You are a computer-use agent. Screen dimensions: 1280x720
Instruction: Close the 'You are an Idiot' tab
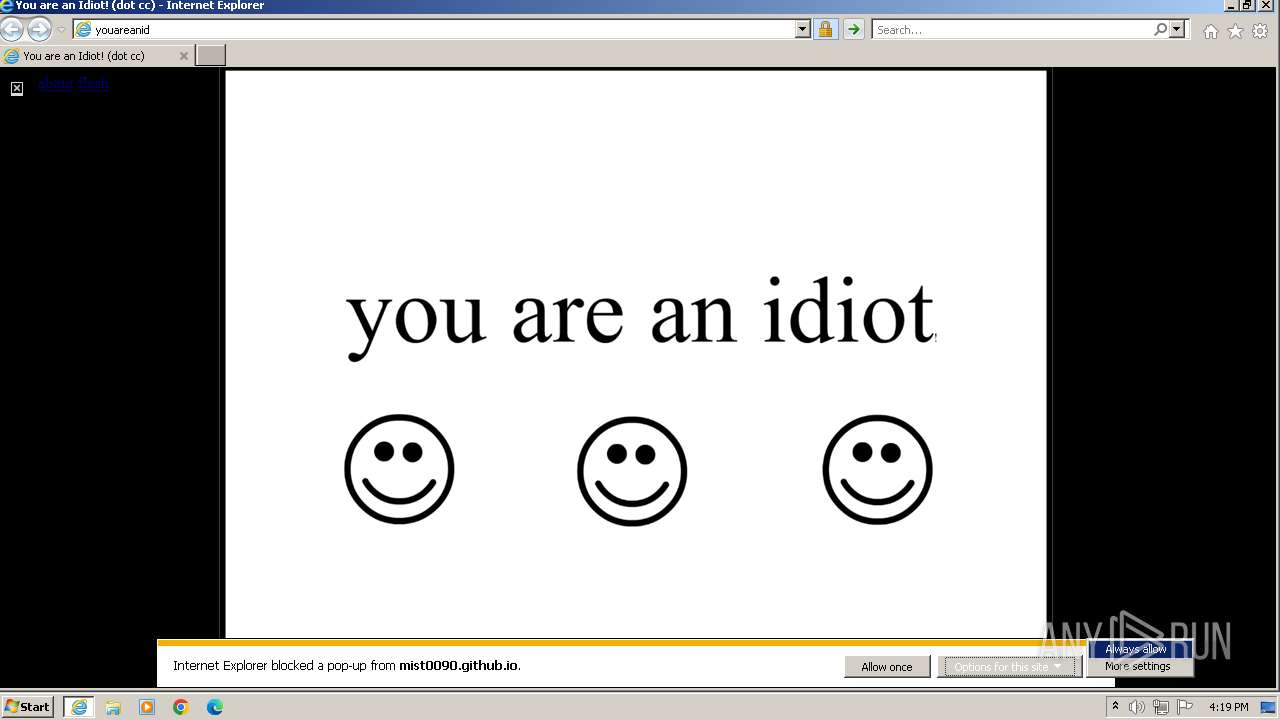point(183,56)
